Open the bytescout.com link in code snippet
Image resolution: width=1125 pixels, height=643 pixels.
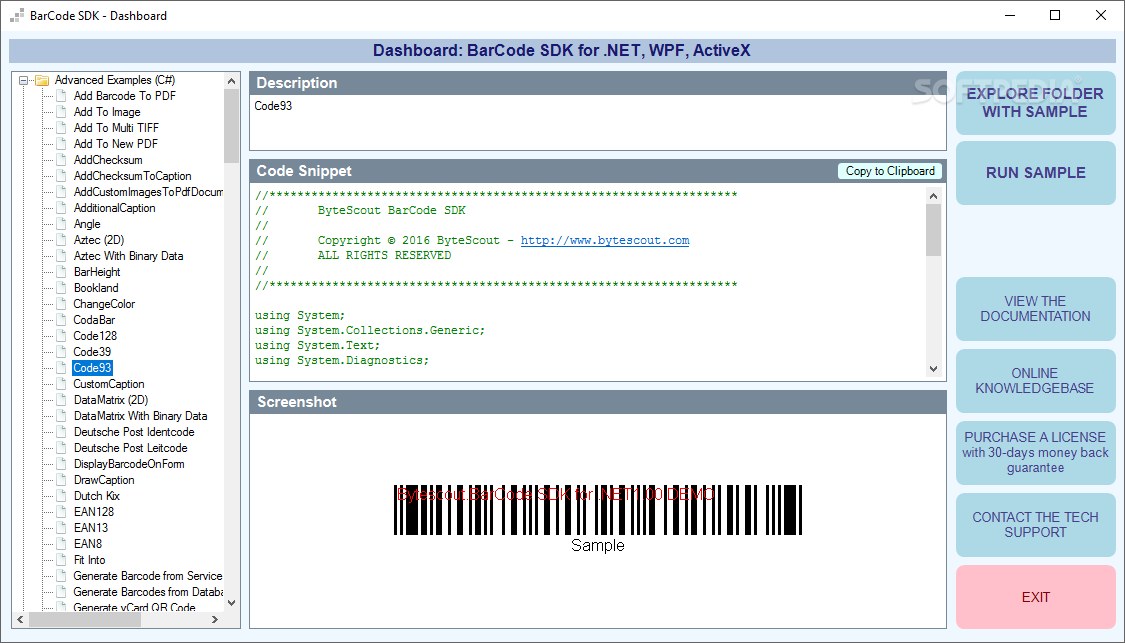point(605,240)
